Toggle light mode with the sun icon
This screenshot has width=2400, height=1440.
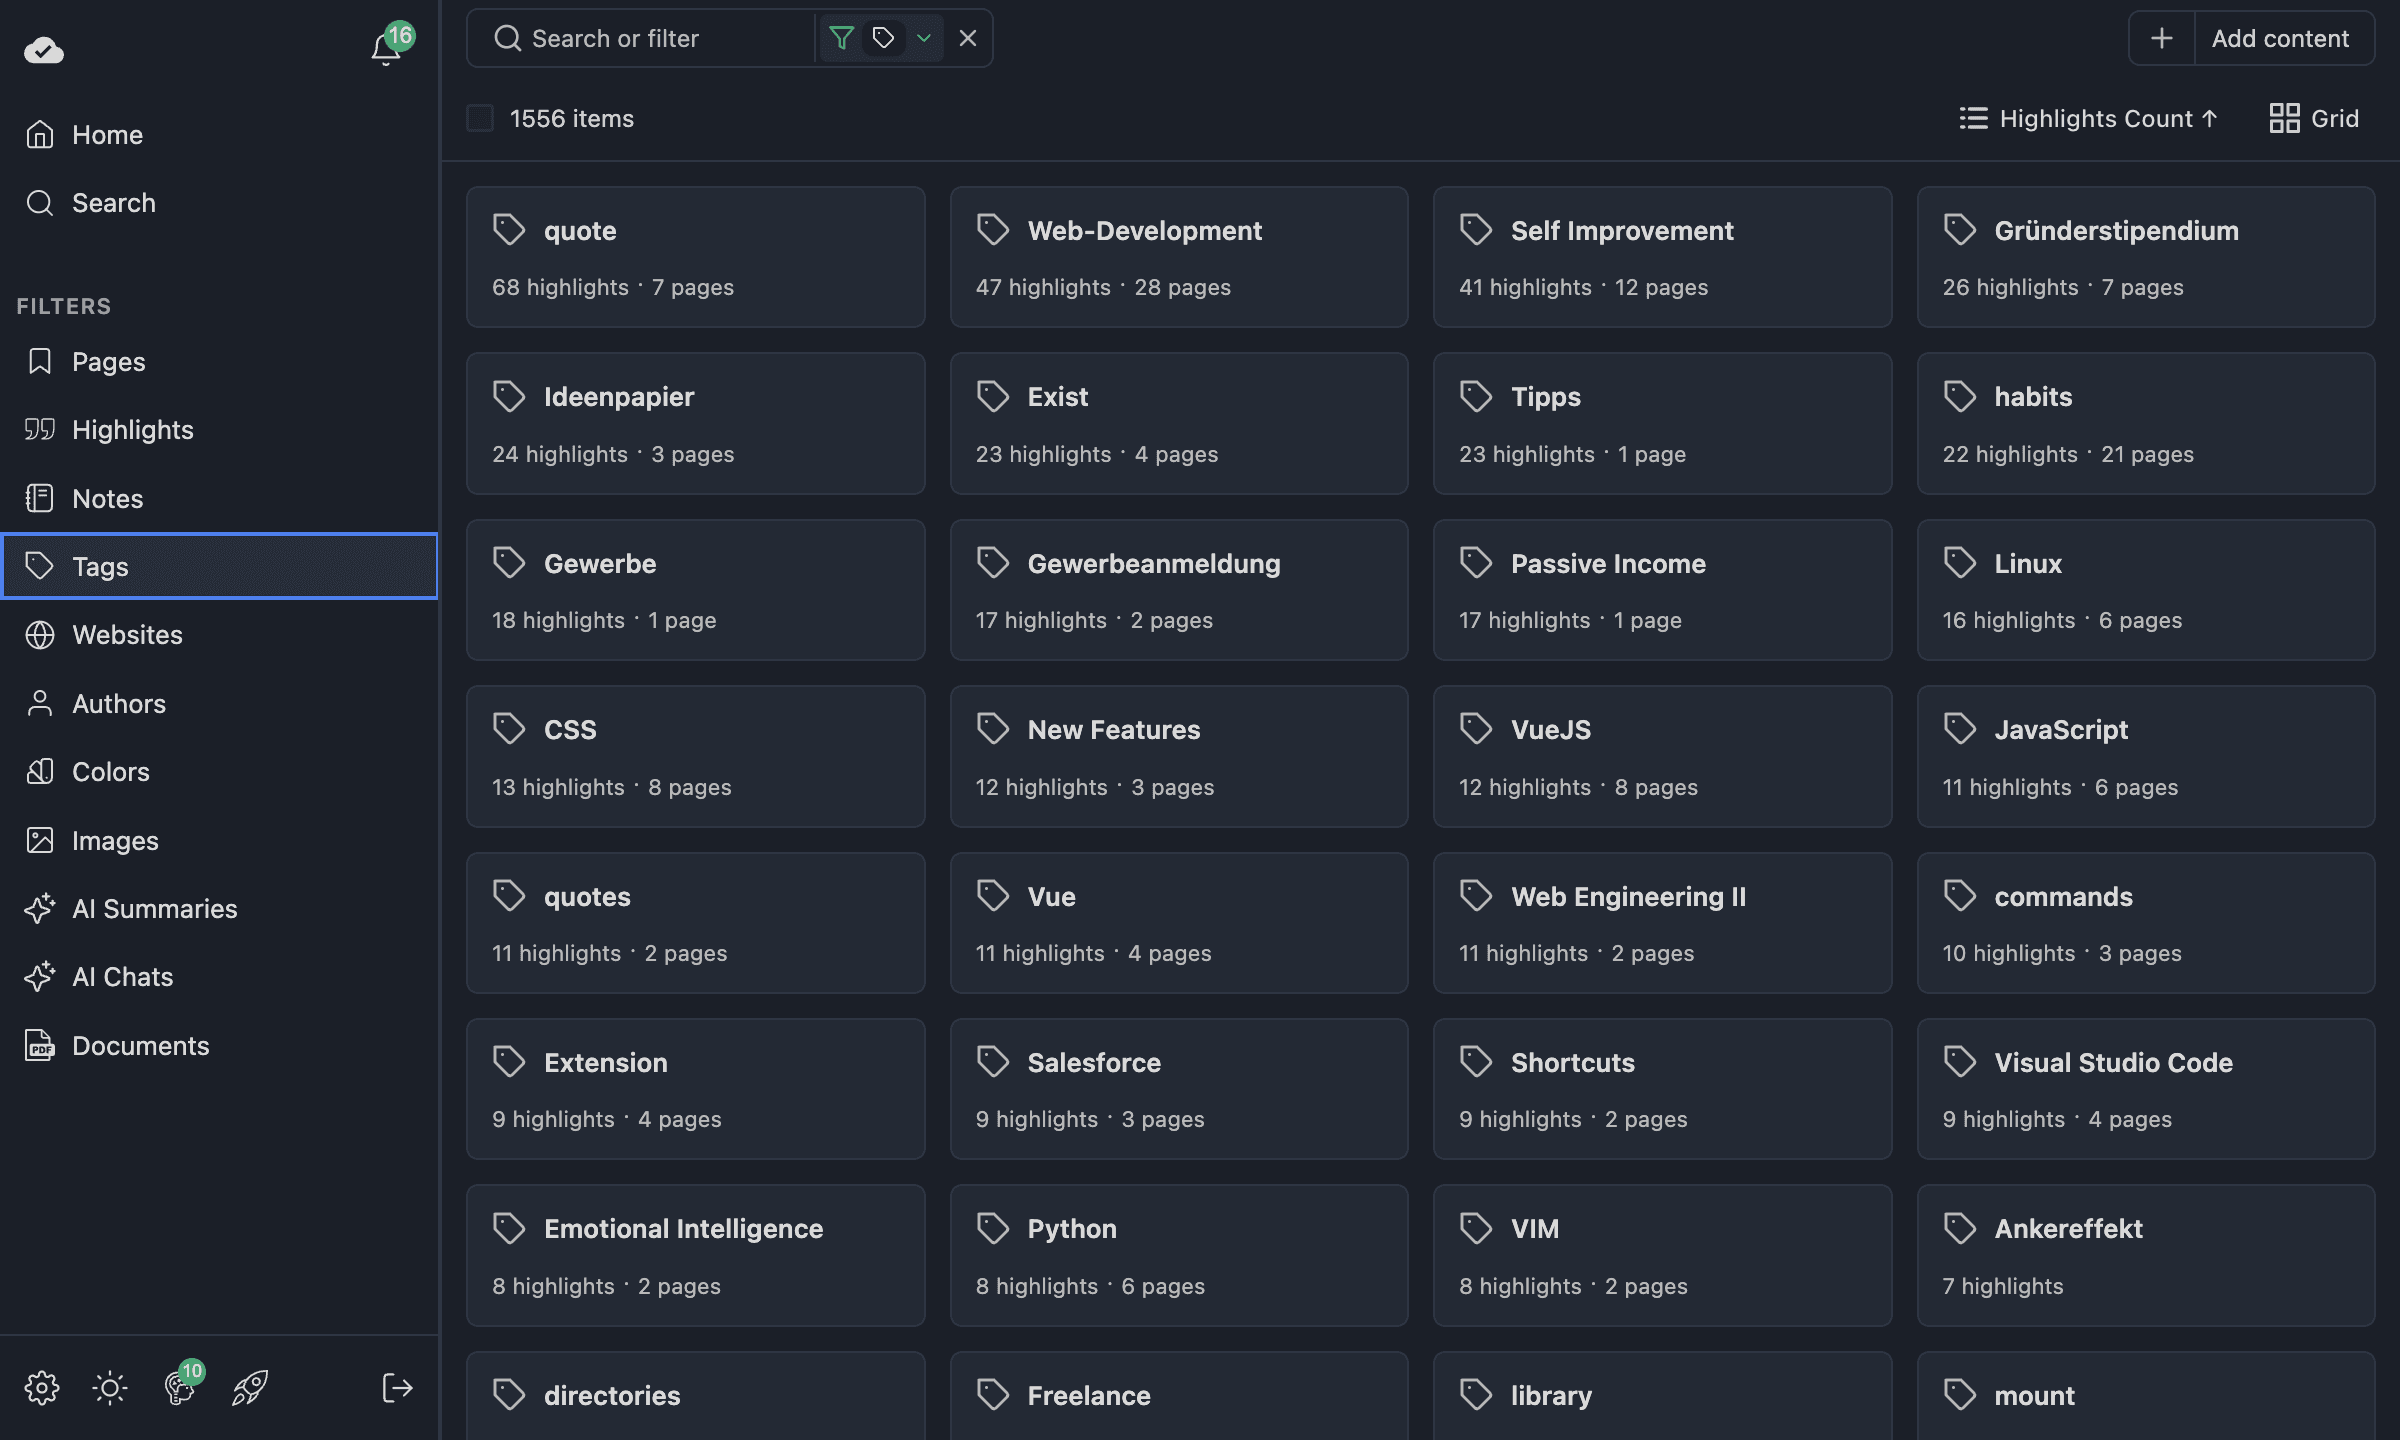click(109, 1387)
